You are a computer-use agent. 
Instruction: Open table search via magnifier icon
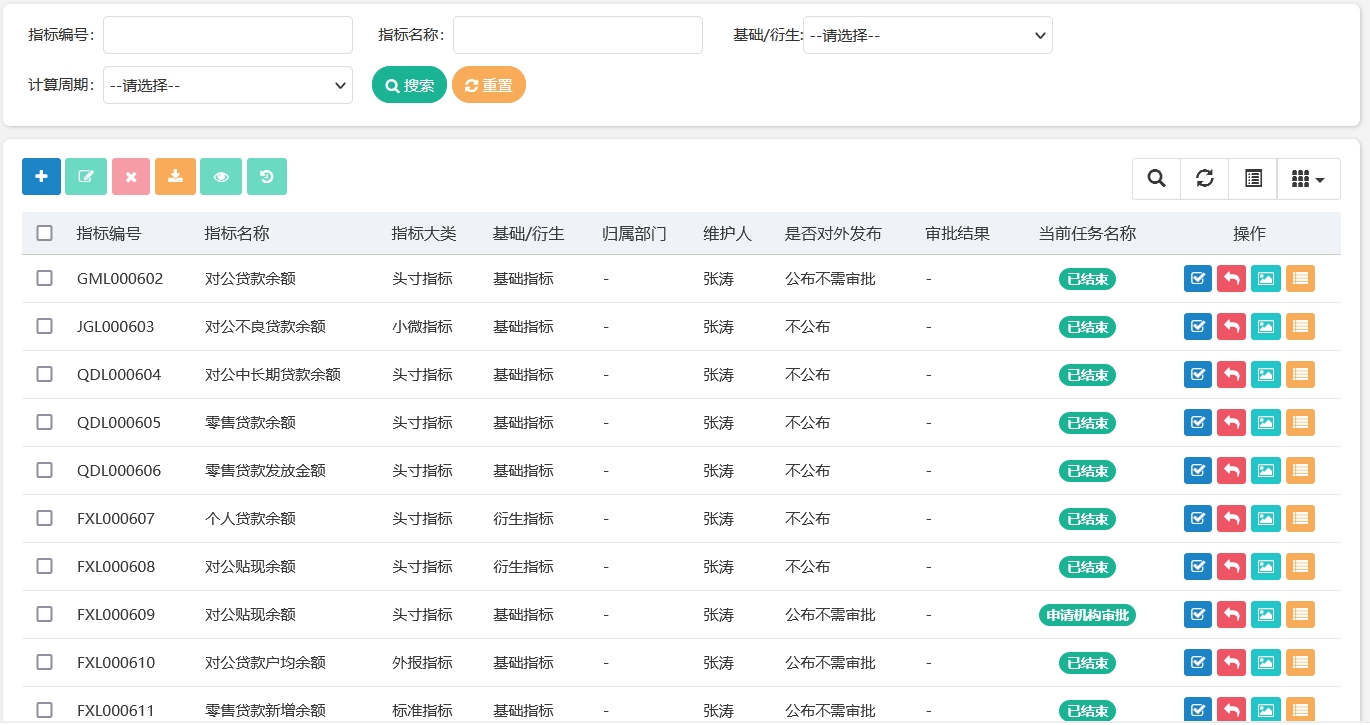click(x=1156, y=179)
